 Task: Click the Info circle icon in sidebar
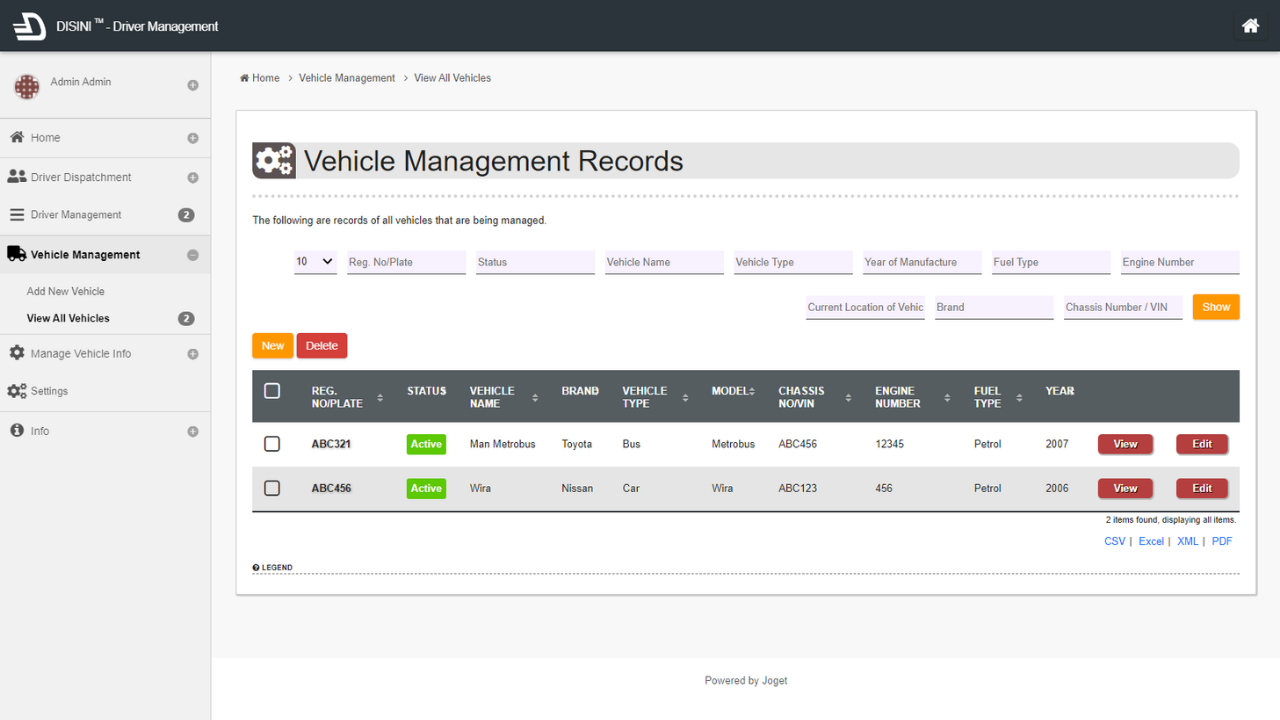click(x=16, y=431)
